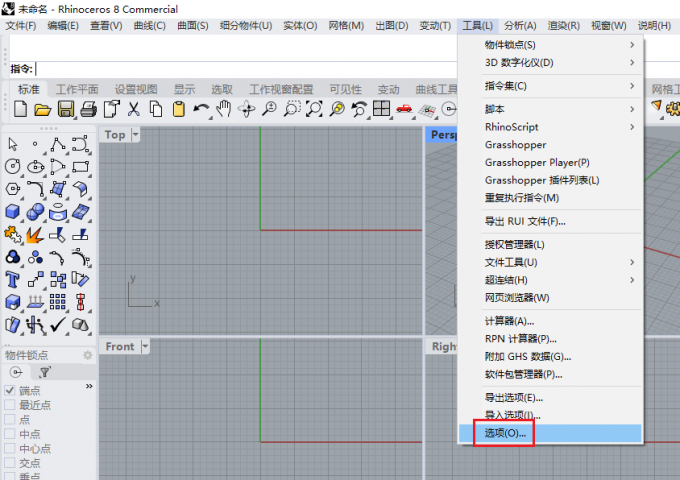Open the 文件(F) menu

(21, 26)
